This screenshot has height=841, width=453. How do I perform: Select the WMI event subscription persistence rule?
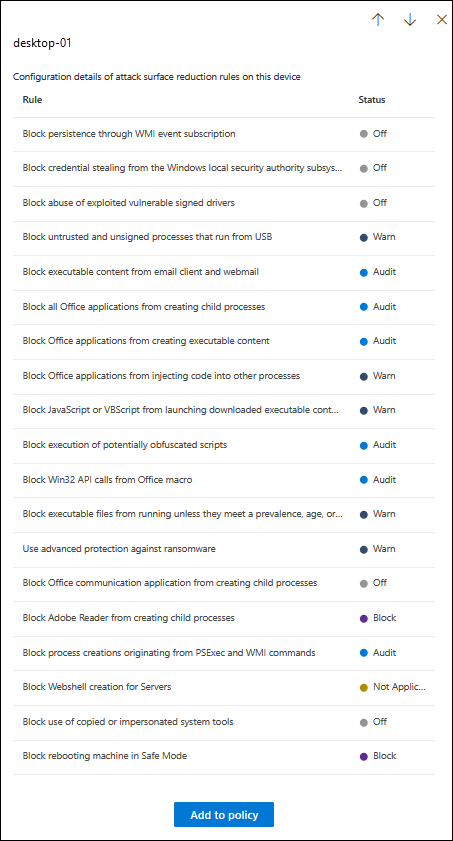pos(224,134)
